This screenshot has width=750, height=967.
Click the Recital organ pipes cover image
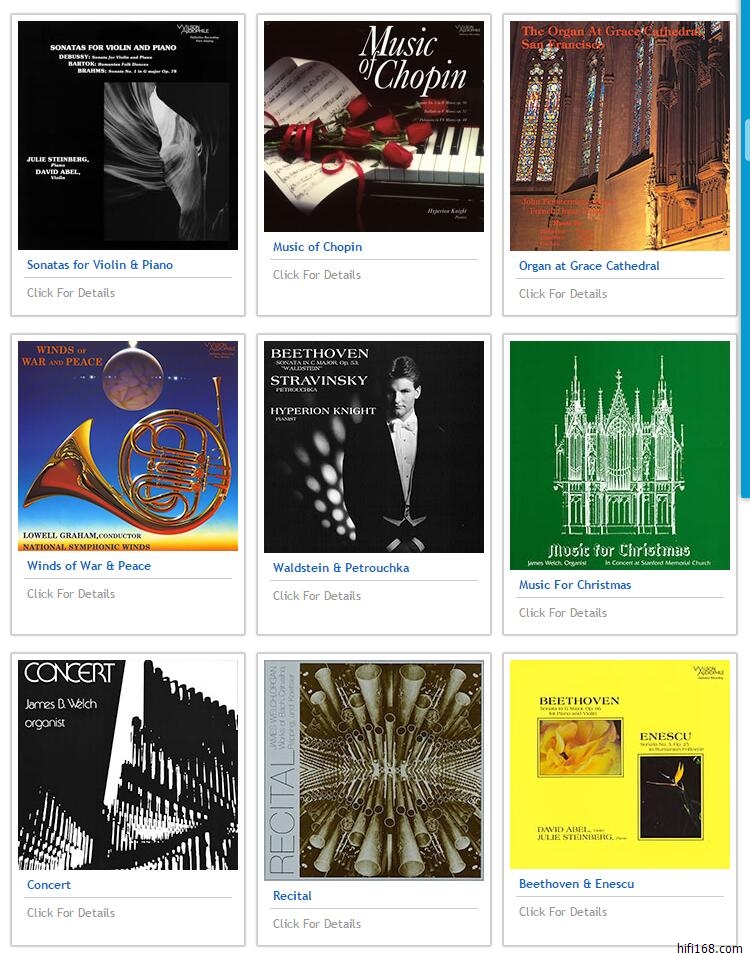(x=374, y=770)
